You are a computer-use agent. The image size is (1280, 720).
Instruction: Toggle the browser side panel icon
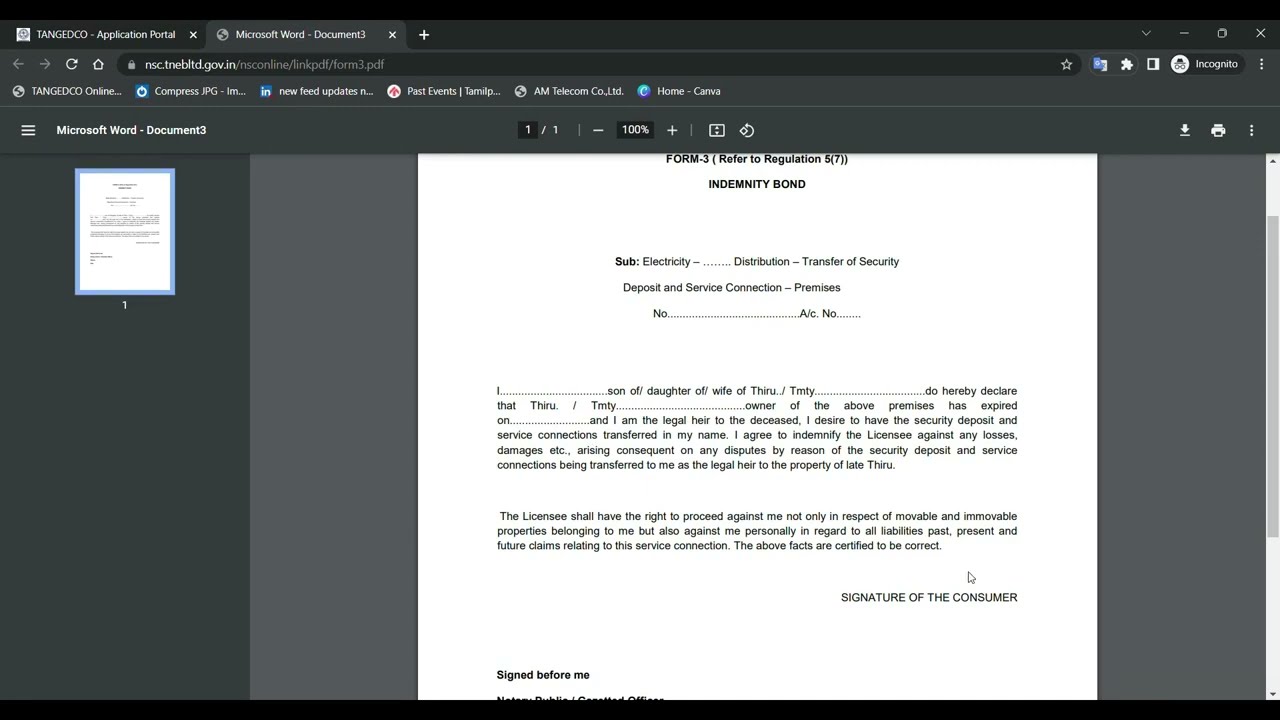click(1153, 64)
